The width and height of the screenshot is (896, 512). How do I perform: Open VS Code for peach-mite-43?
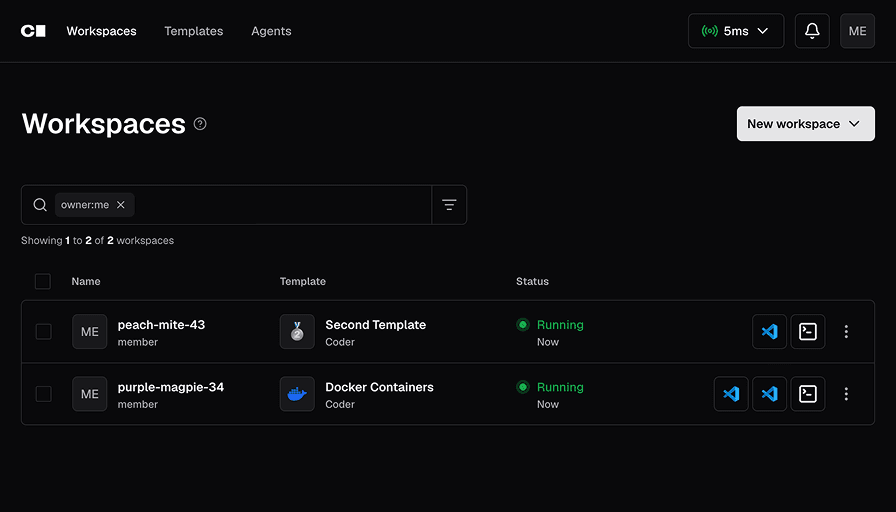pos(769,331)
